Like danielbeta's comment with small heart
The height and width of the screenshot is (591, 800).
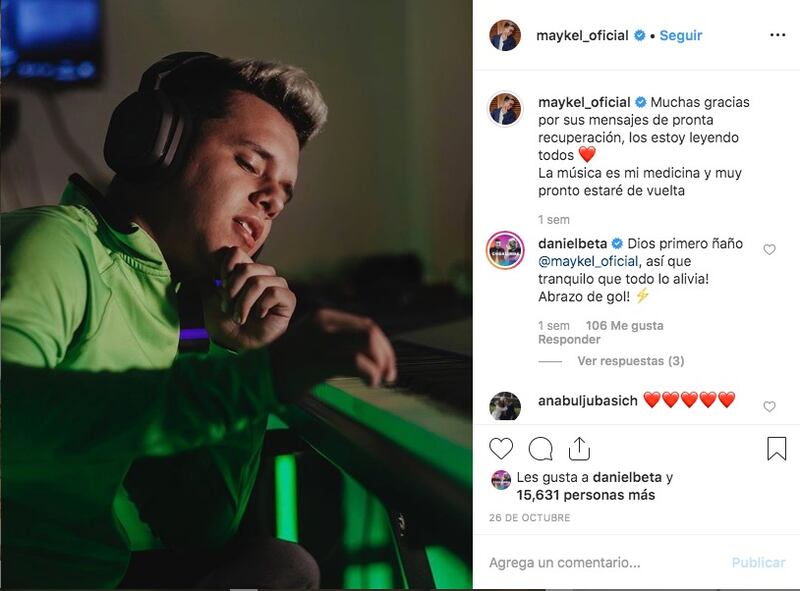tap(769, 250)
